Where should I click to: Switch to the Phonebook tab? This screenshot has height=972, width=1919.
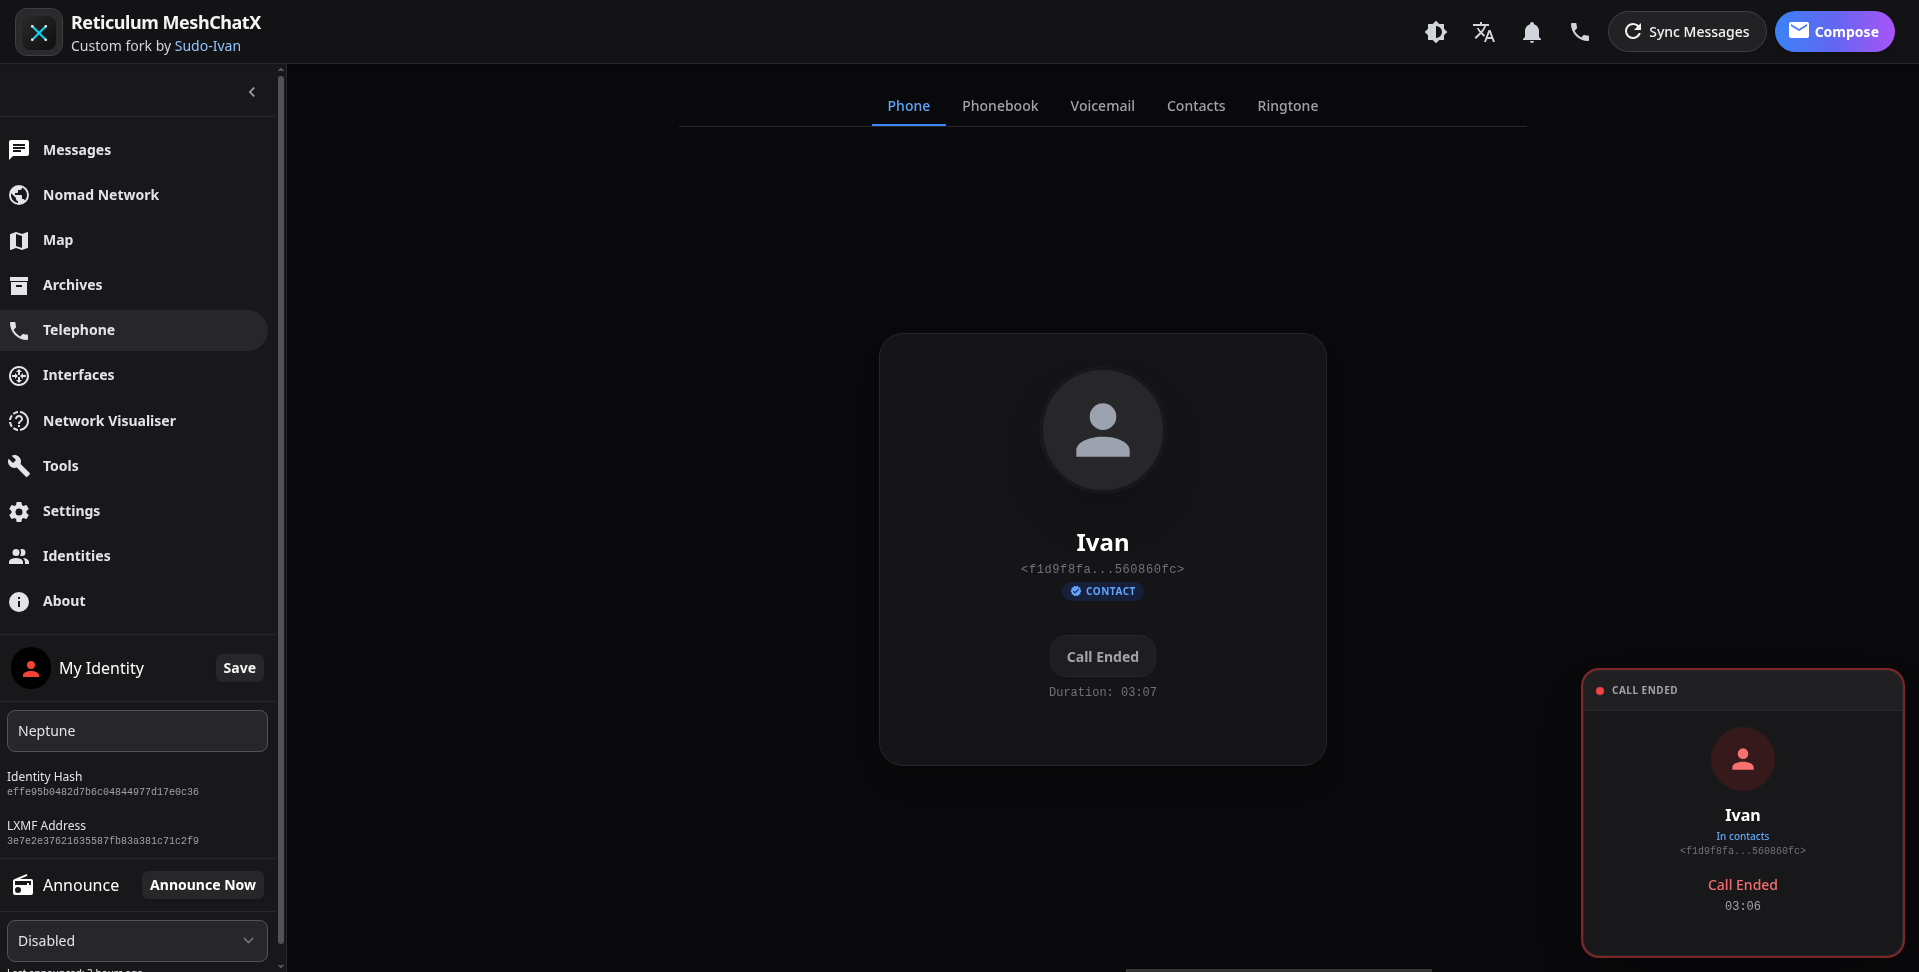[x=1000, y=106]
